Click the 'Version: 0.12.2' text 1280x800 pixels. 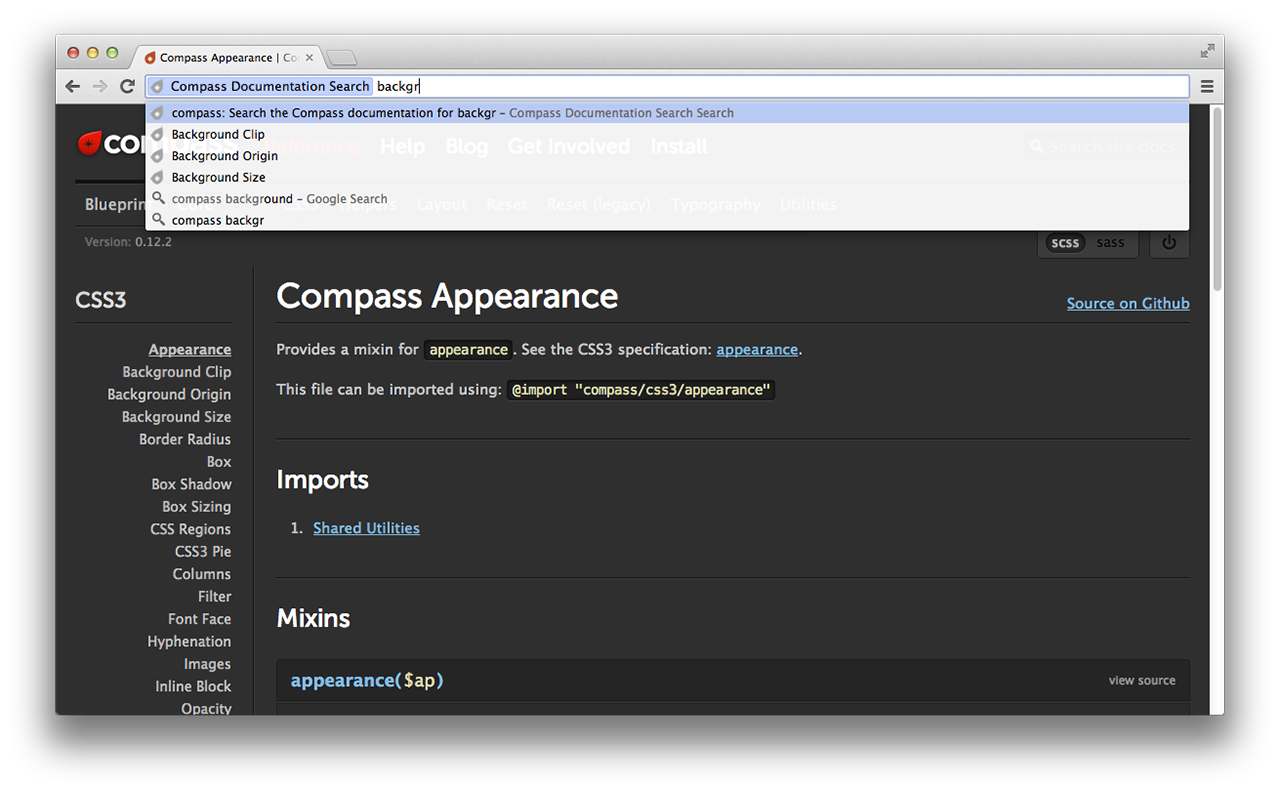(x=128, y=242)
